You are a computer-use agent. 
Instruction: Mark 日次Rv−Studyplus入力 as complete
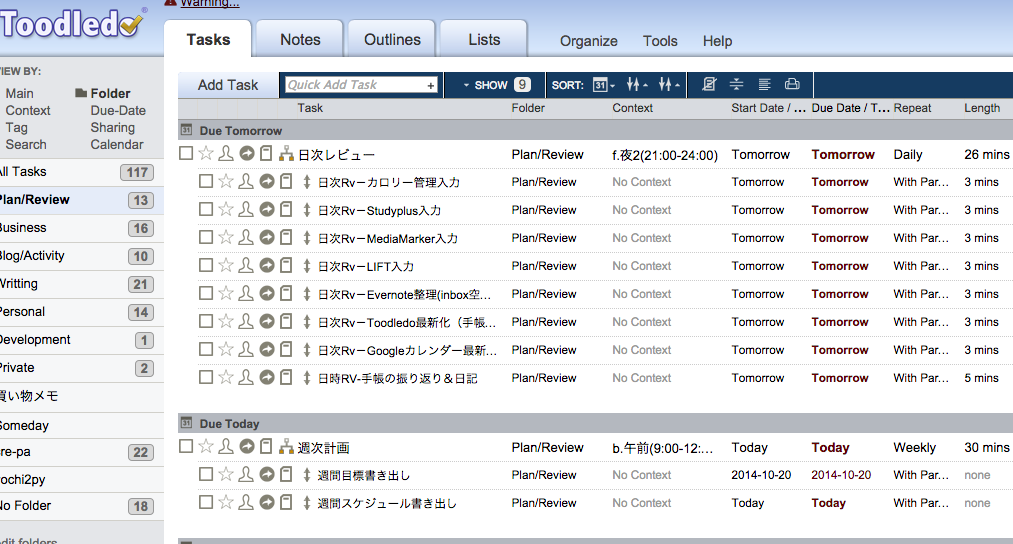point(206,210)
